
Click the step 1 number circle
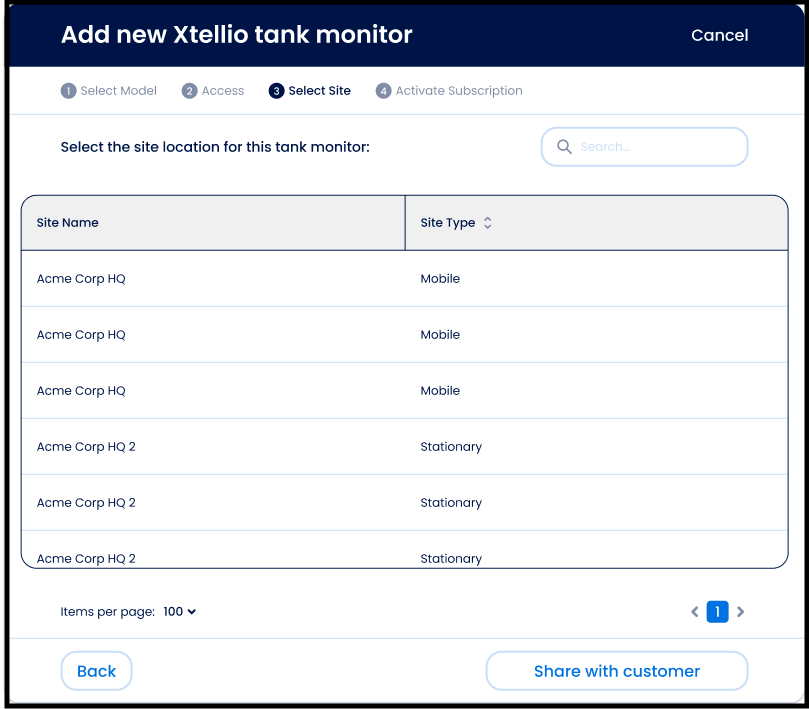68,91
